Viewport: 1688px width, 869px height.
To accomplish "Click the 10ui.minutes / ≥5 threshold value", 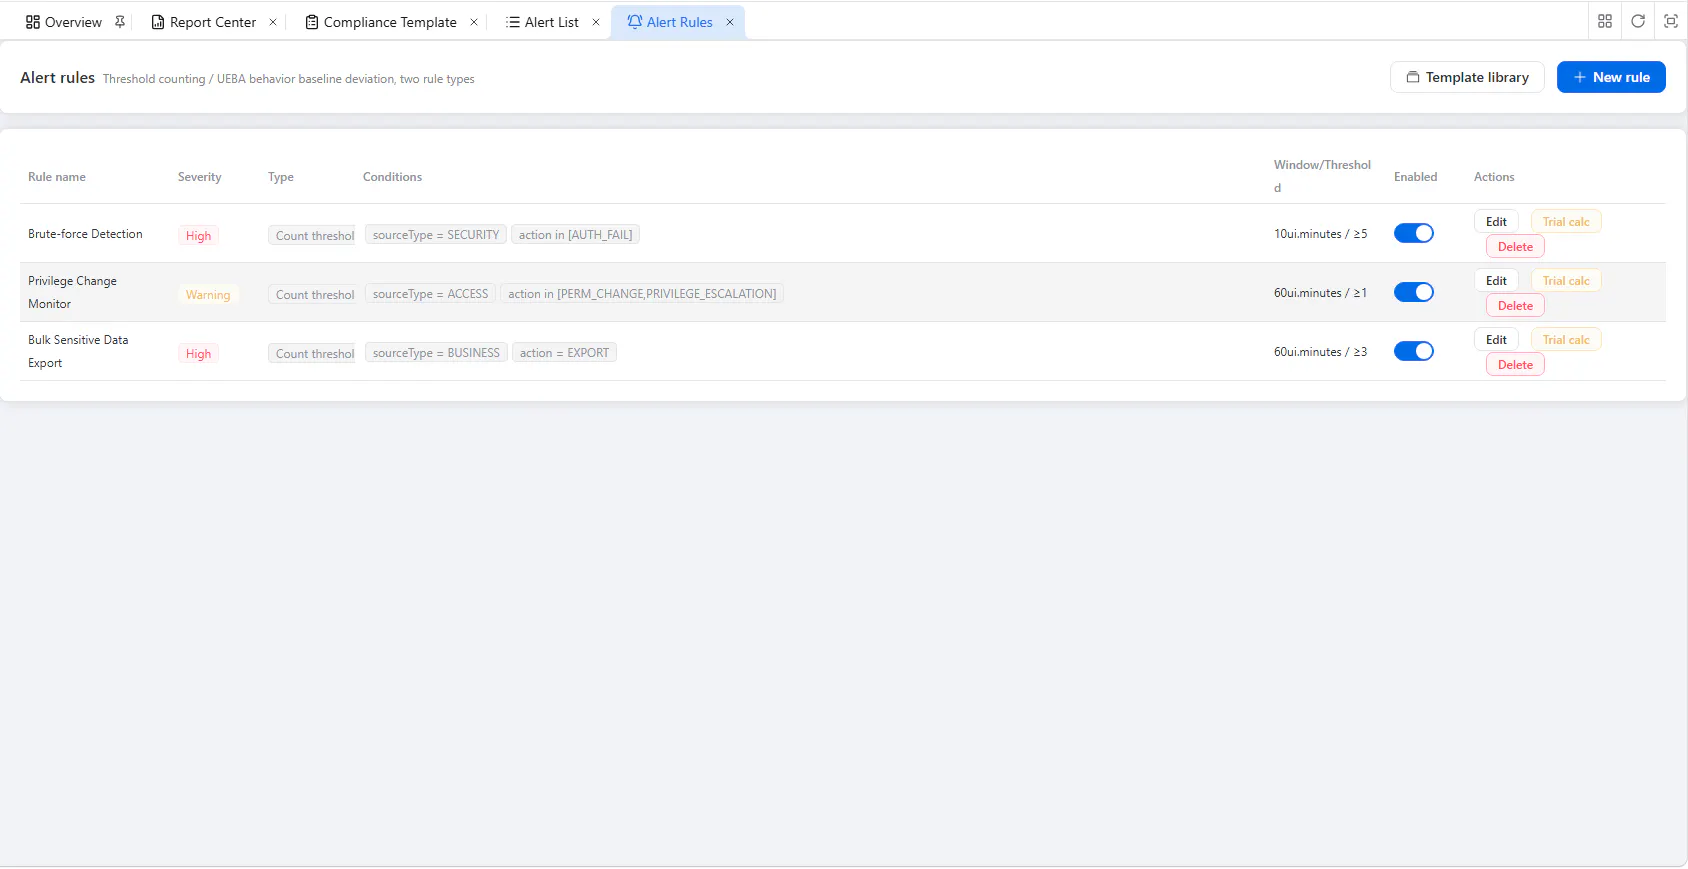I will (1320, 234).
